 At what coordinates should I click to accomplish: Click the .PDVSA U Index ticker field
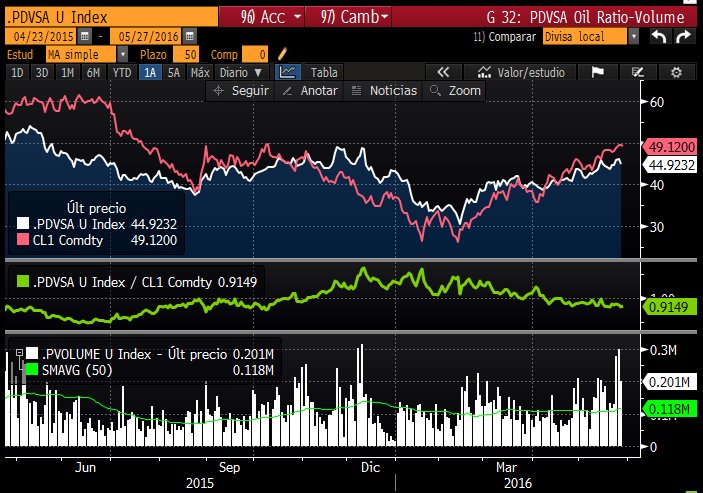(111, 17)
